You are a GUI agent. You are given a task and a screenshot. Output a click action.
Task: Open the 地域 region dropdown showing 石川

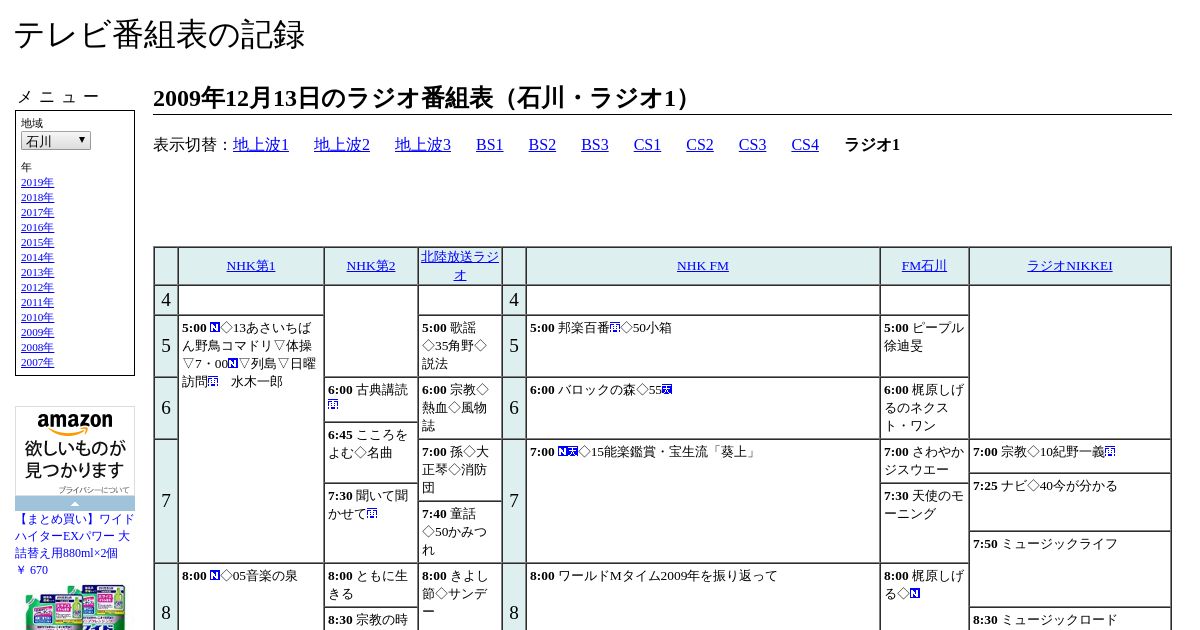coord(56,141)
